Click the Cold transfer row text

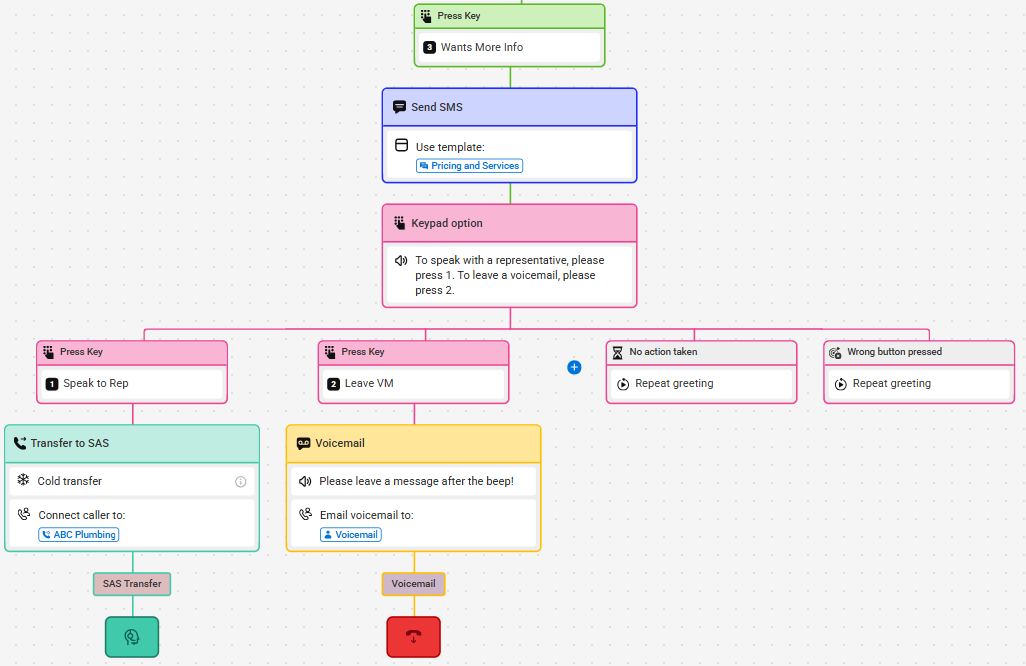click(x=69, y=481)
